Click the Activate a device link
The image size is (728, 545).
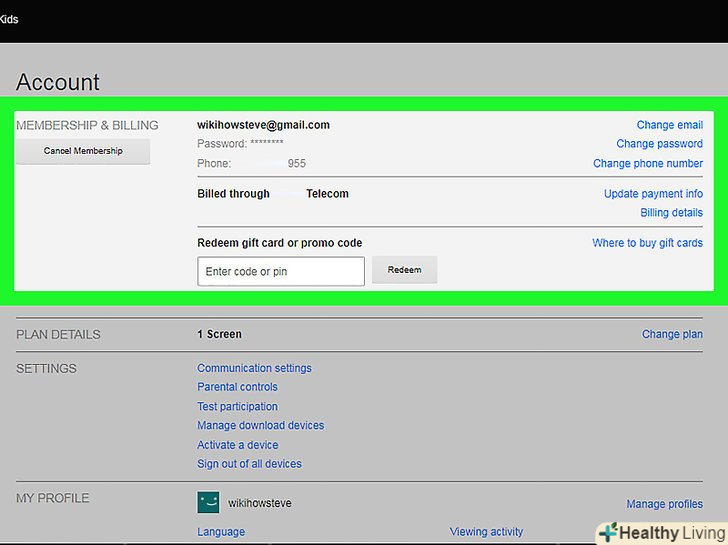(x=237, y=445)
